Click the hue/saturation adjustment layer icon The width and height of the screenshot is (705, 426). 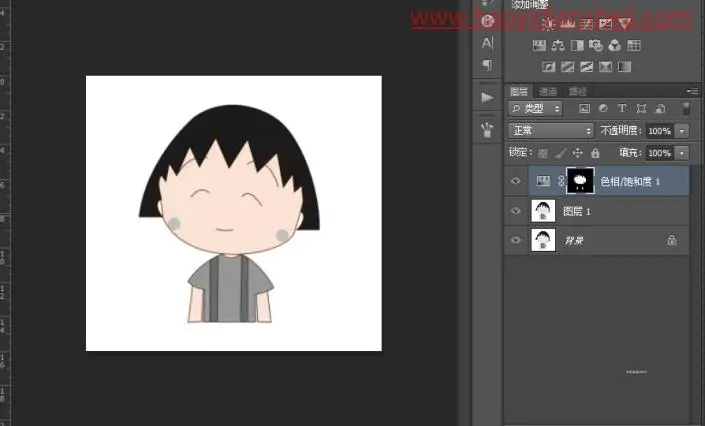[x=543, y=181]
